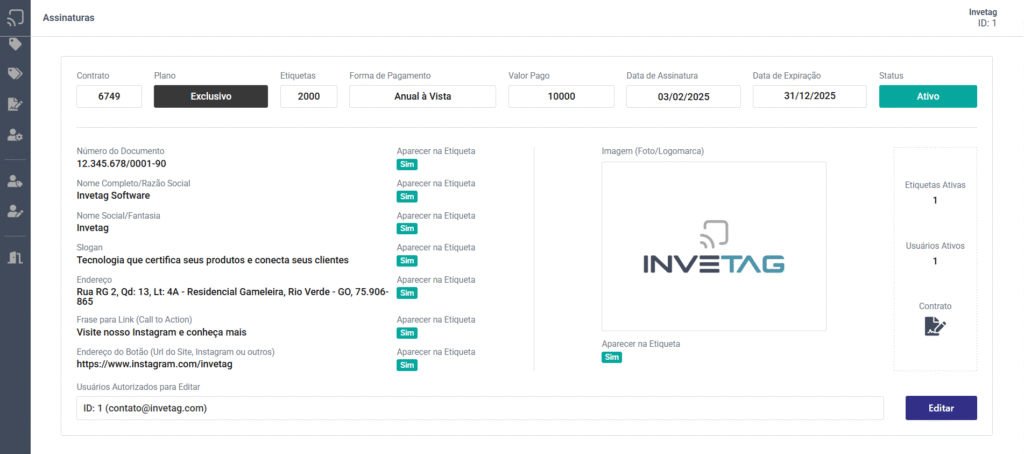This screenshot has height=454, width=1024.
Task: Click the Assinaturas page title
Action: [x=70, y=18]
